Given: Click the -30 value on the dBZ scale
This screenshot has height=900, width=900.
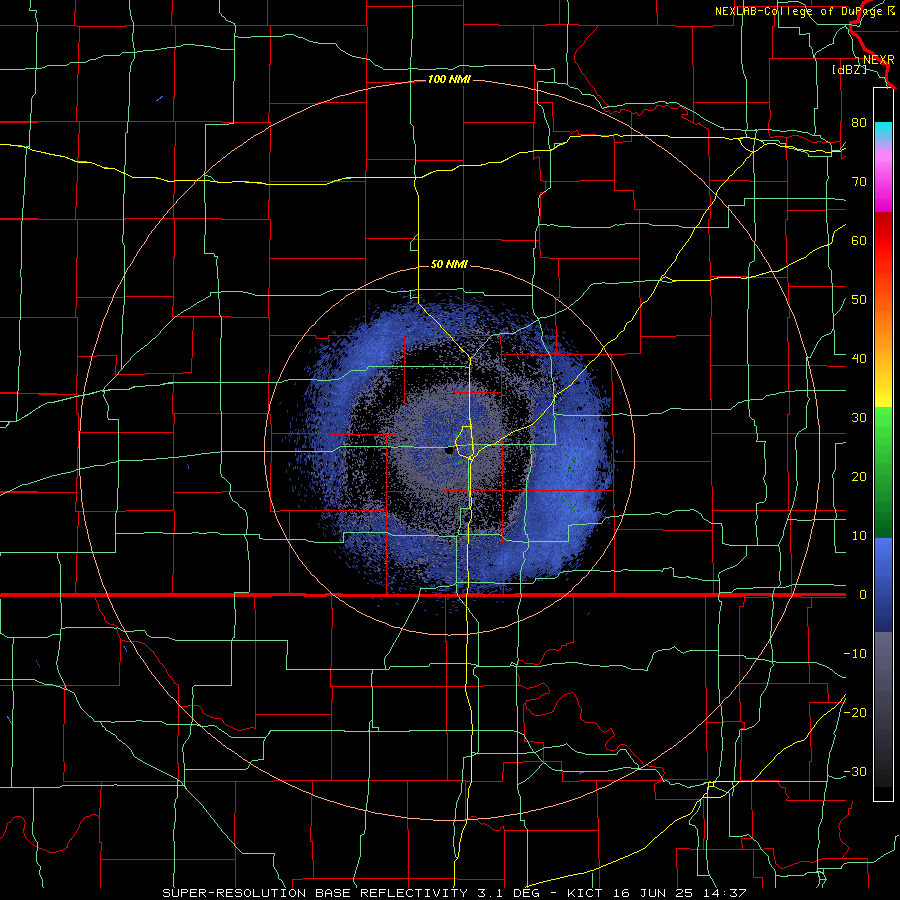Looking at the screenshot, I should [855, 771].
